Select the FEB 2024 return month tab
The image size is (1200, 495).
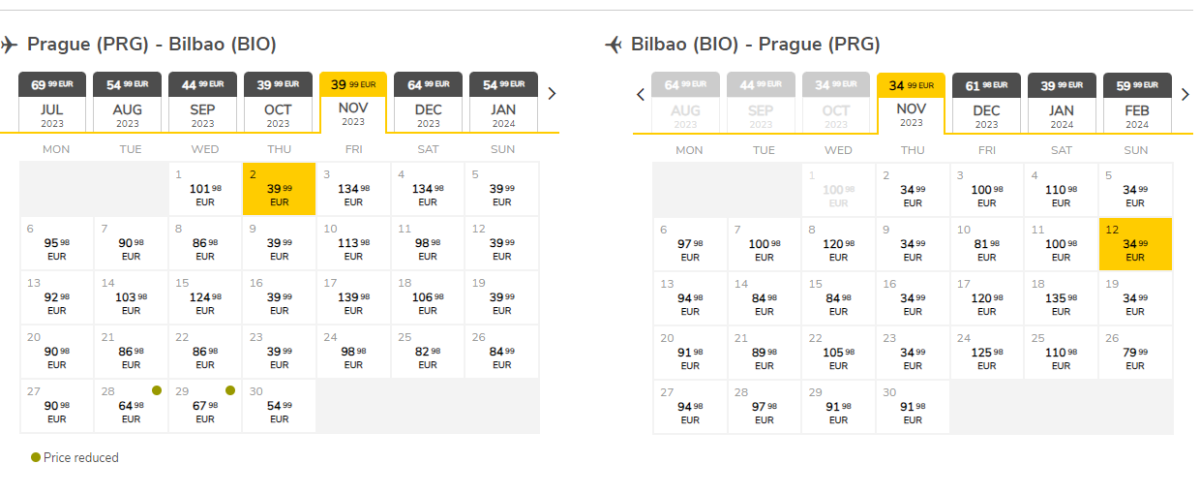point(1136,102)
